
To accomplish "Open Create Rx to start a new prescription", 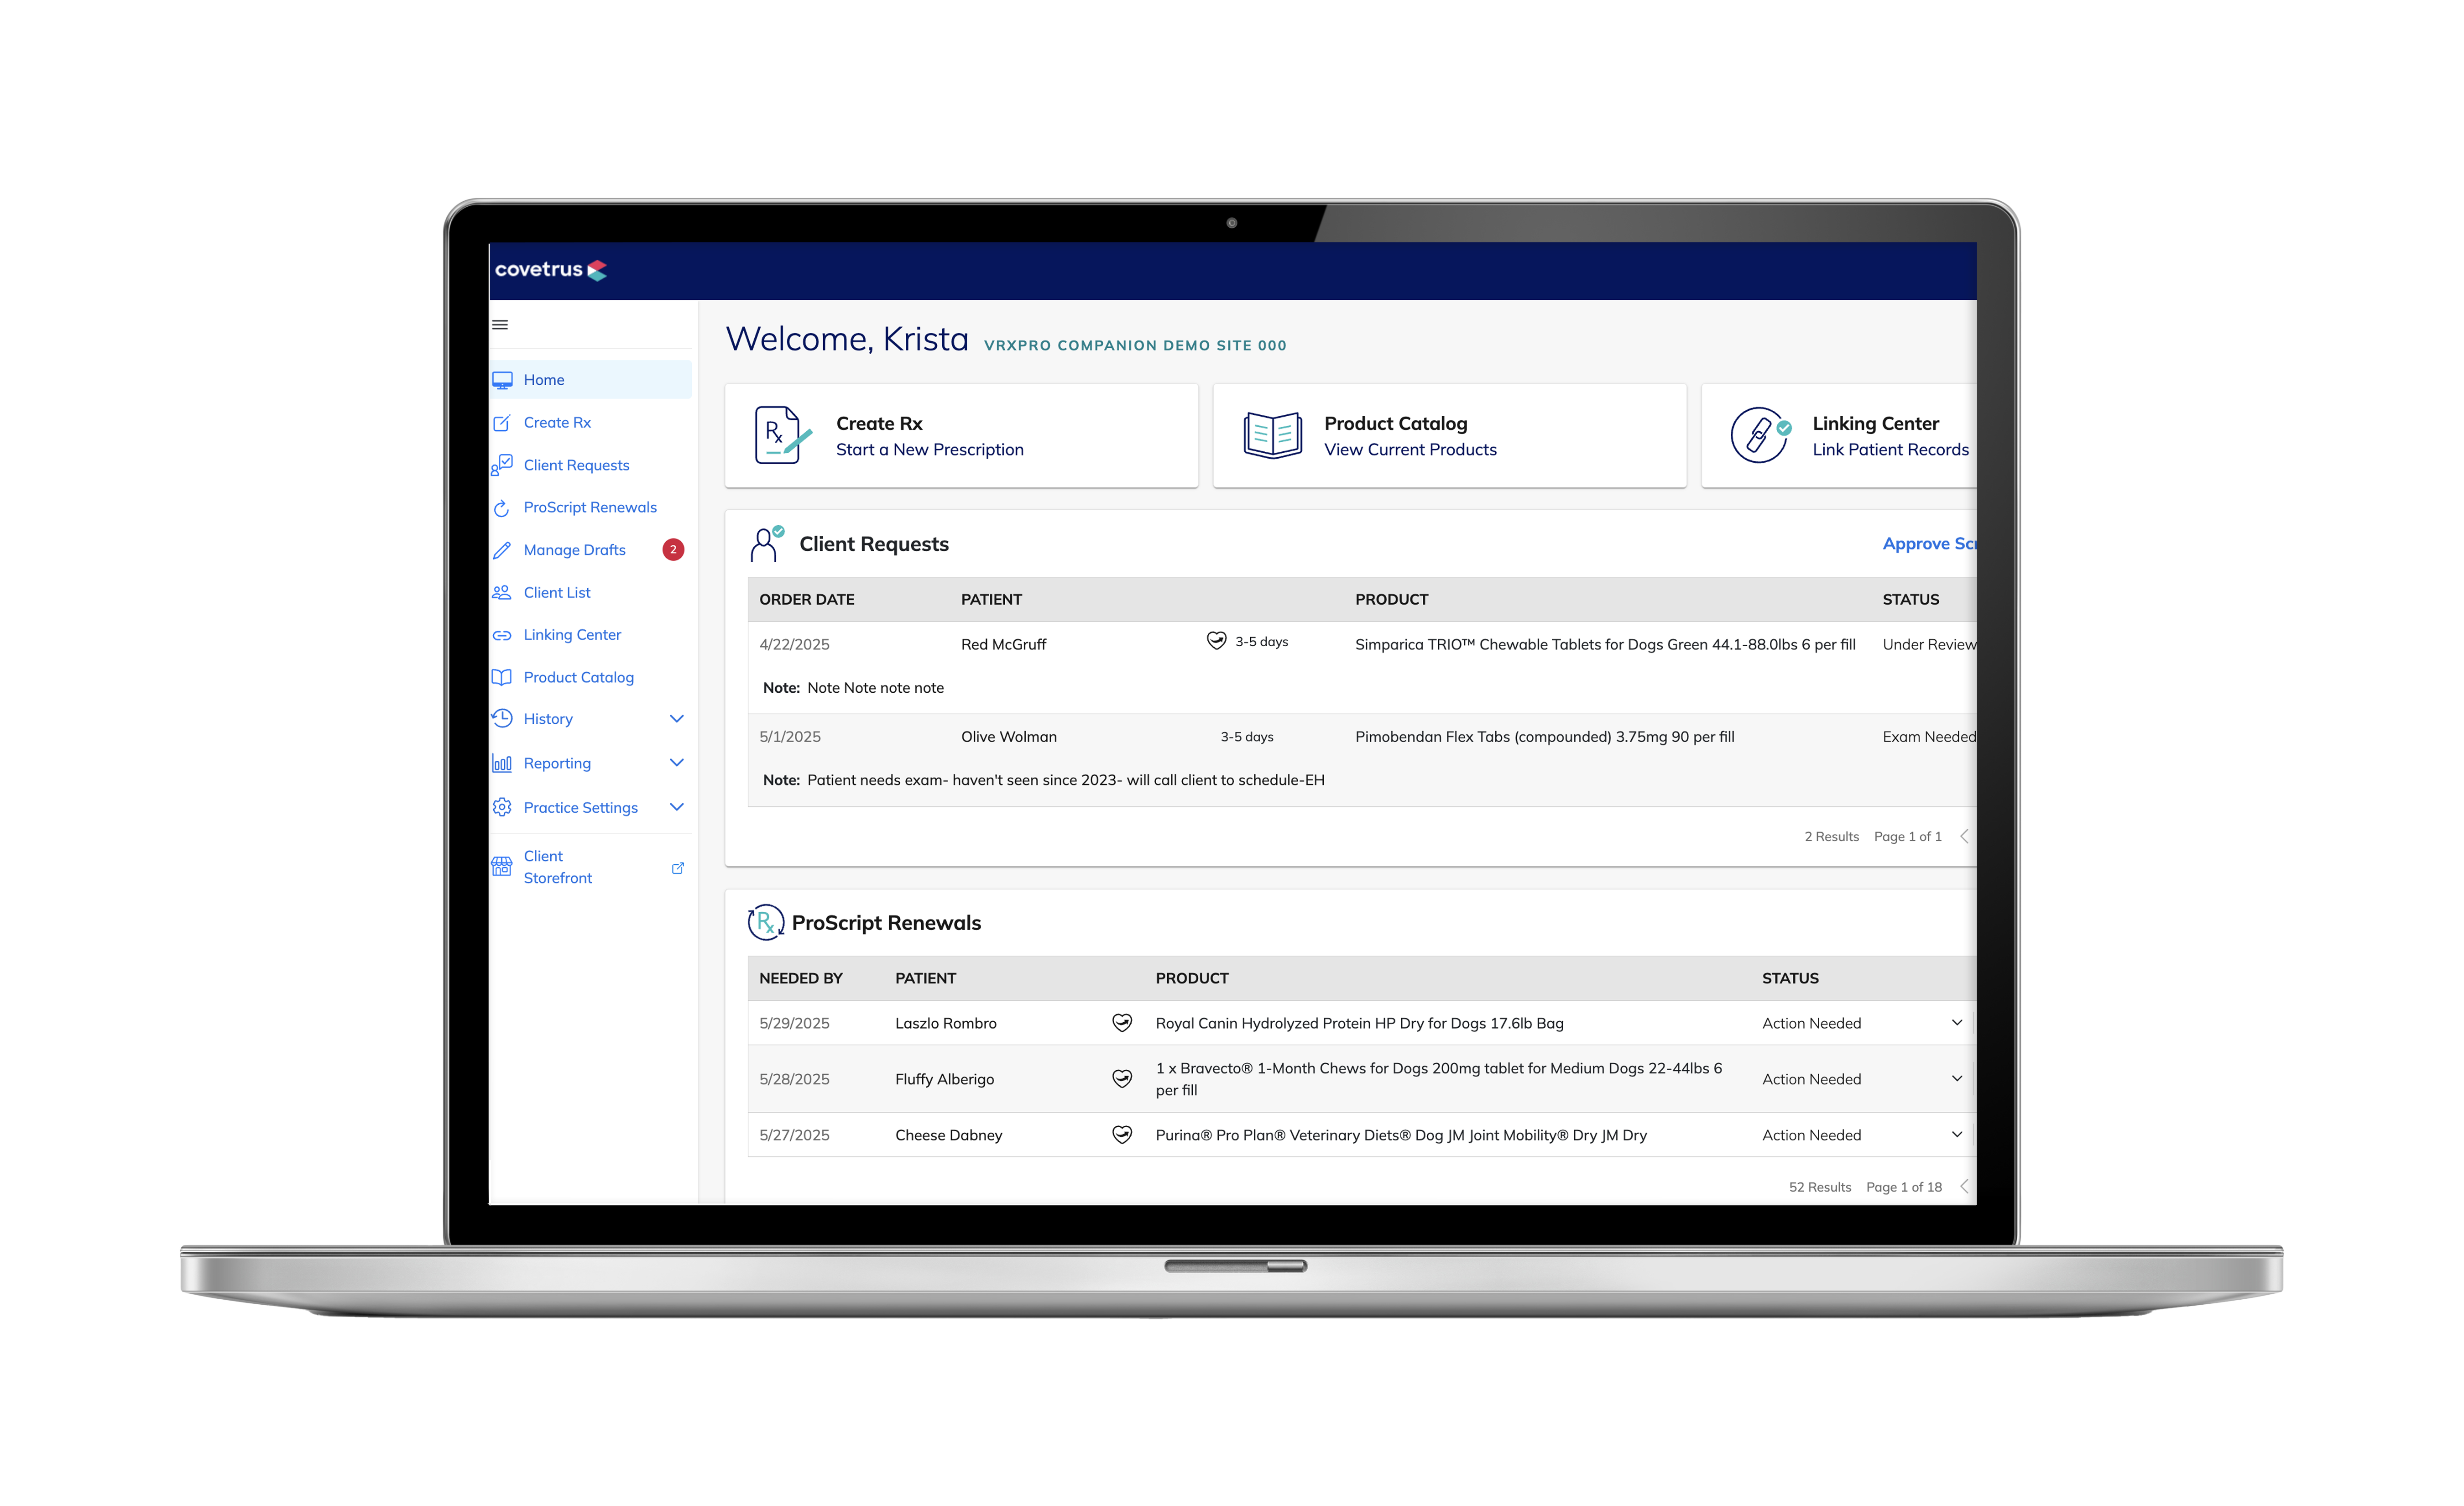I will pos(960,435).
